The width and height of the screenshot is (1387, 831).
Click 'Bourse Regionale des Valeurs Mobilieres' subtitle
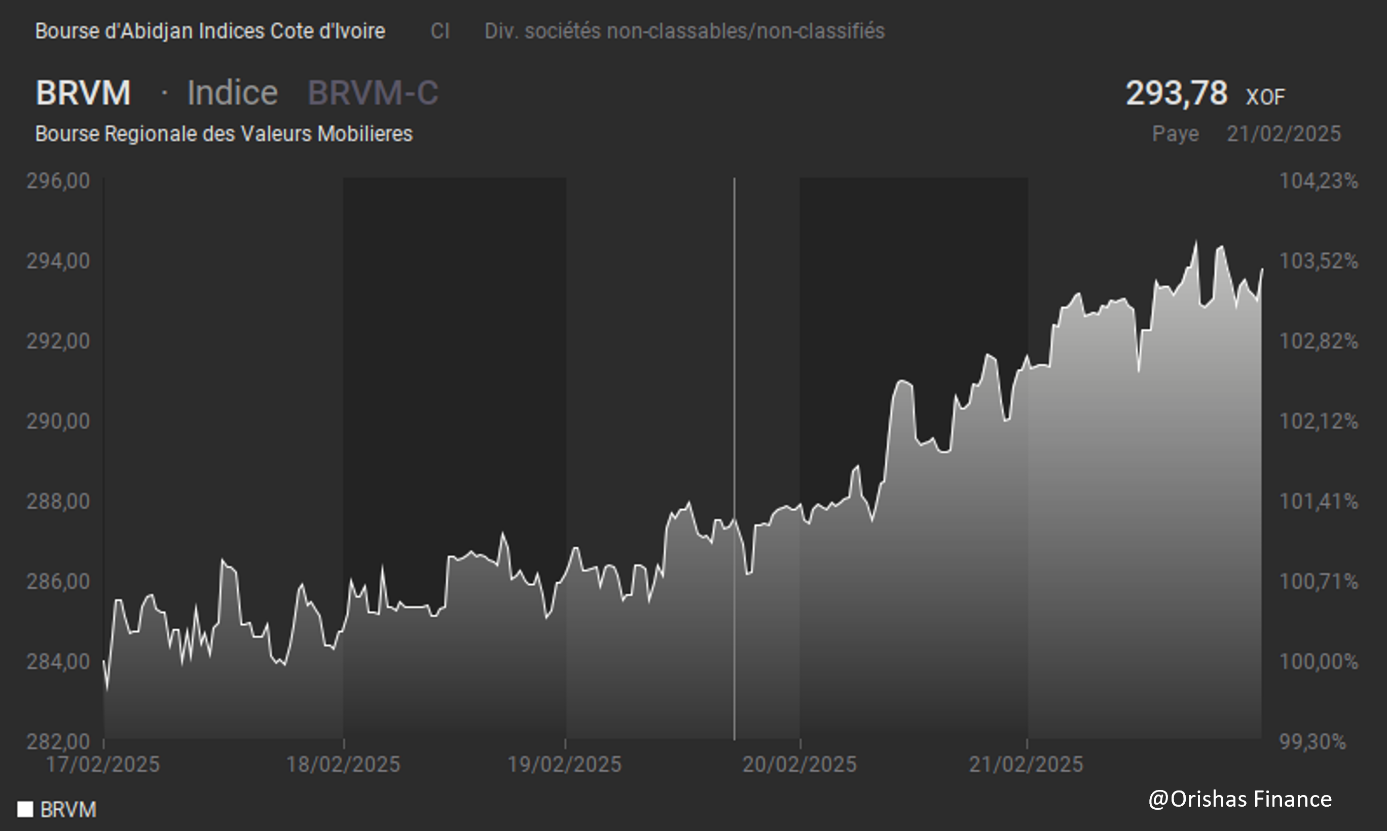click(x=224, y=133)
